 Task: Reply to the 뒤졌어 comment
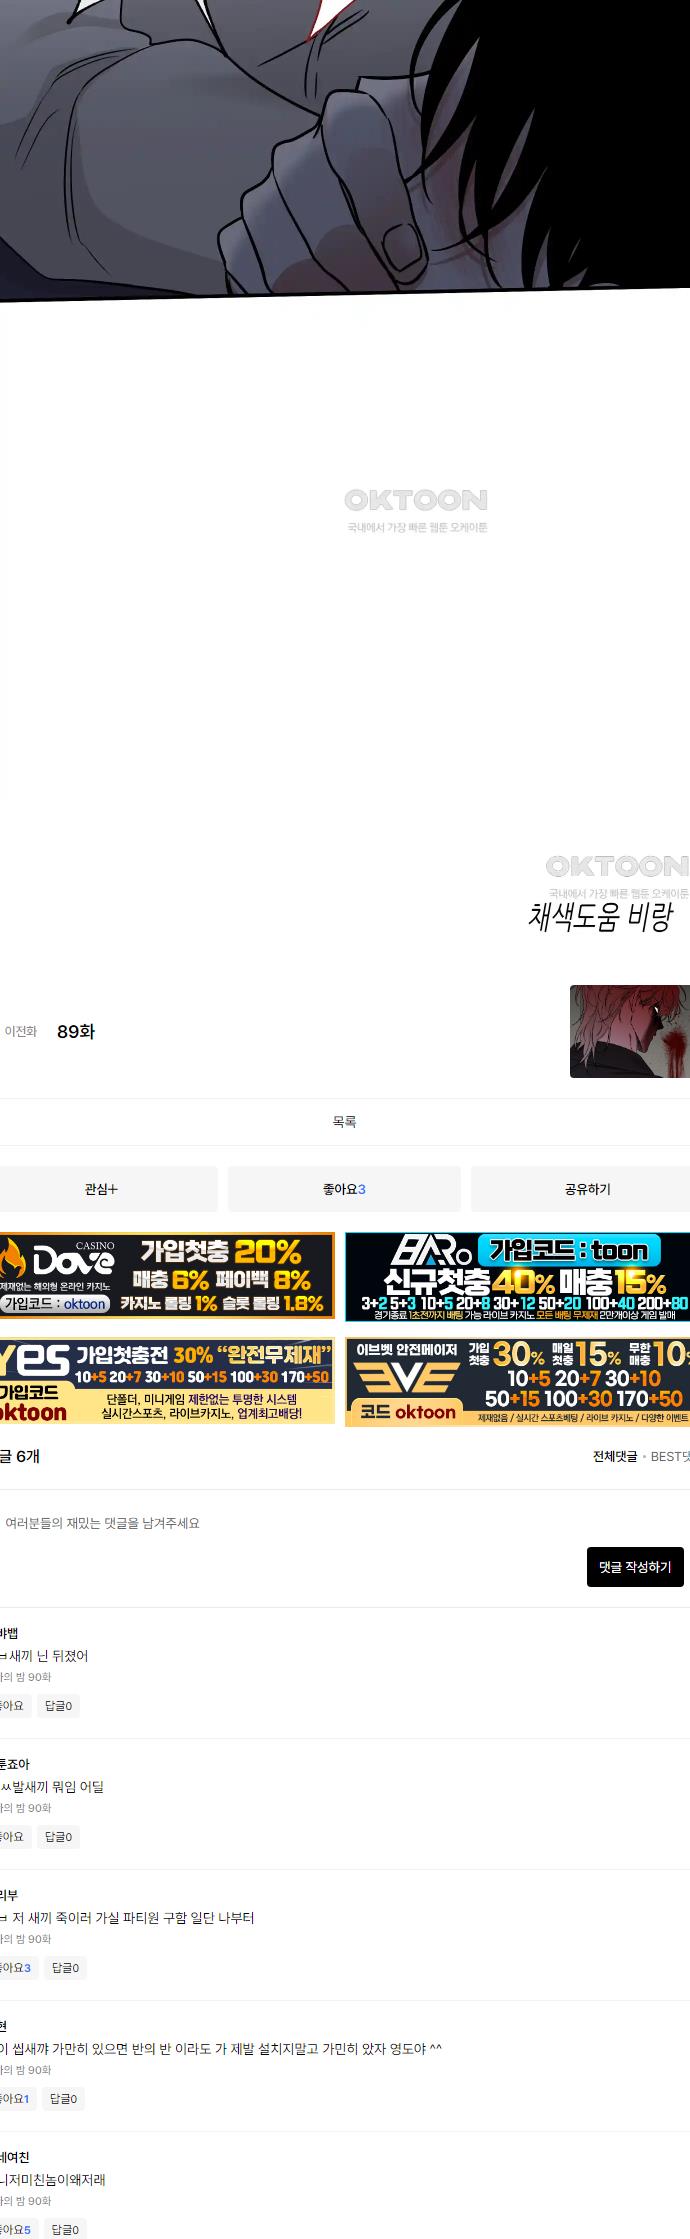tap(58, 1705)
